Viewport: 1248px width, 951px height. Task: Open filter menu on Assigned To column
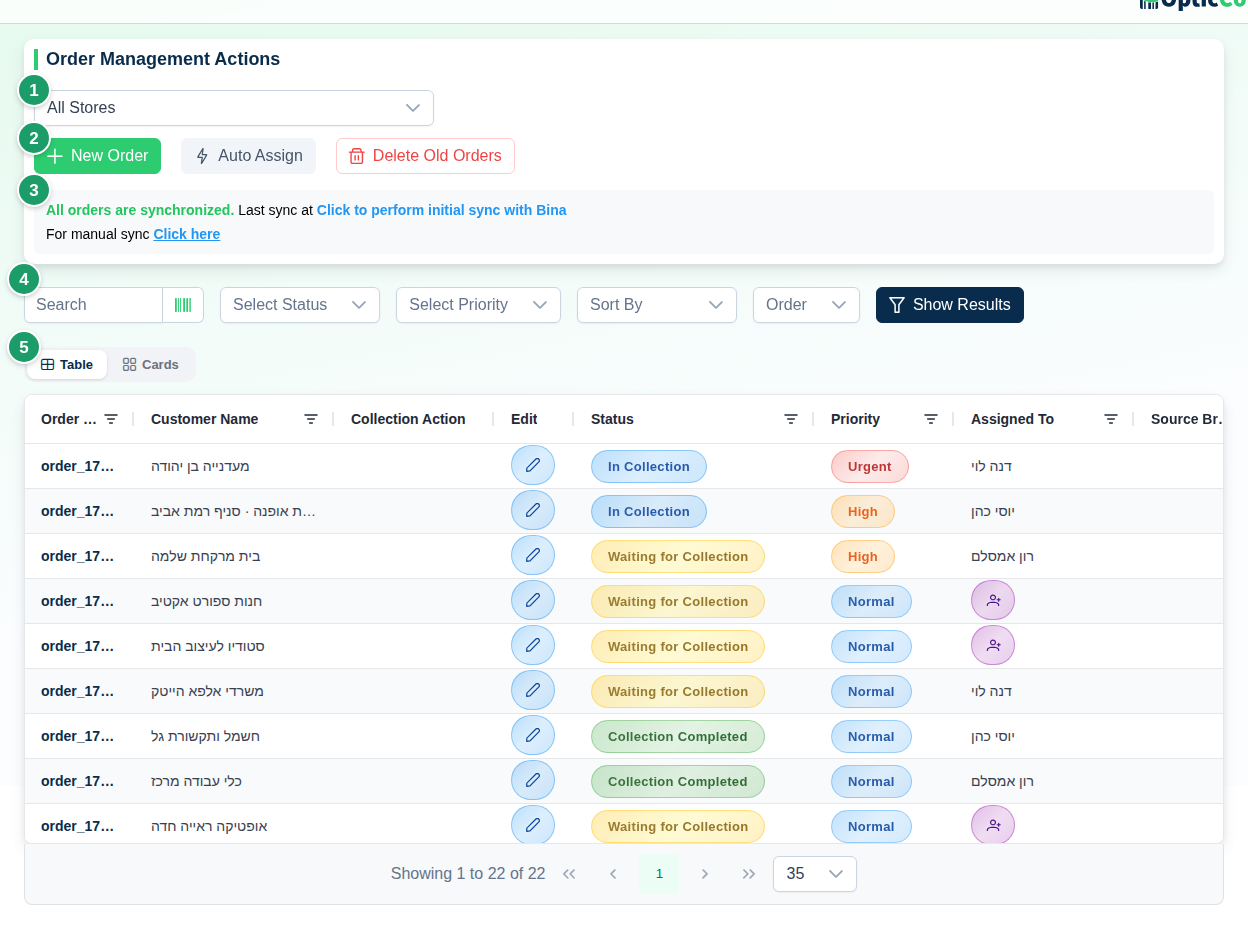click(1111, 419)
